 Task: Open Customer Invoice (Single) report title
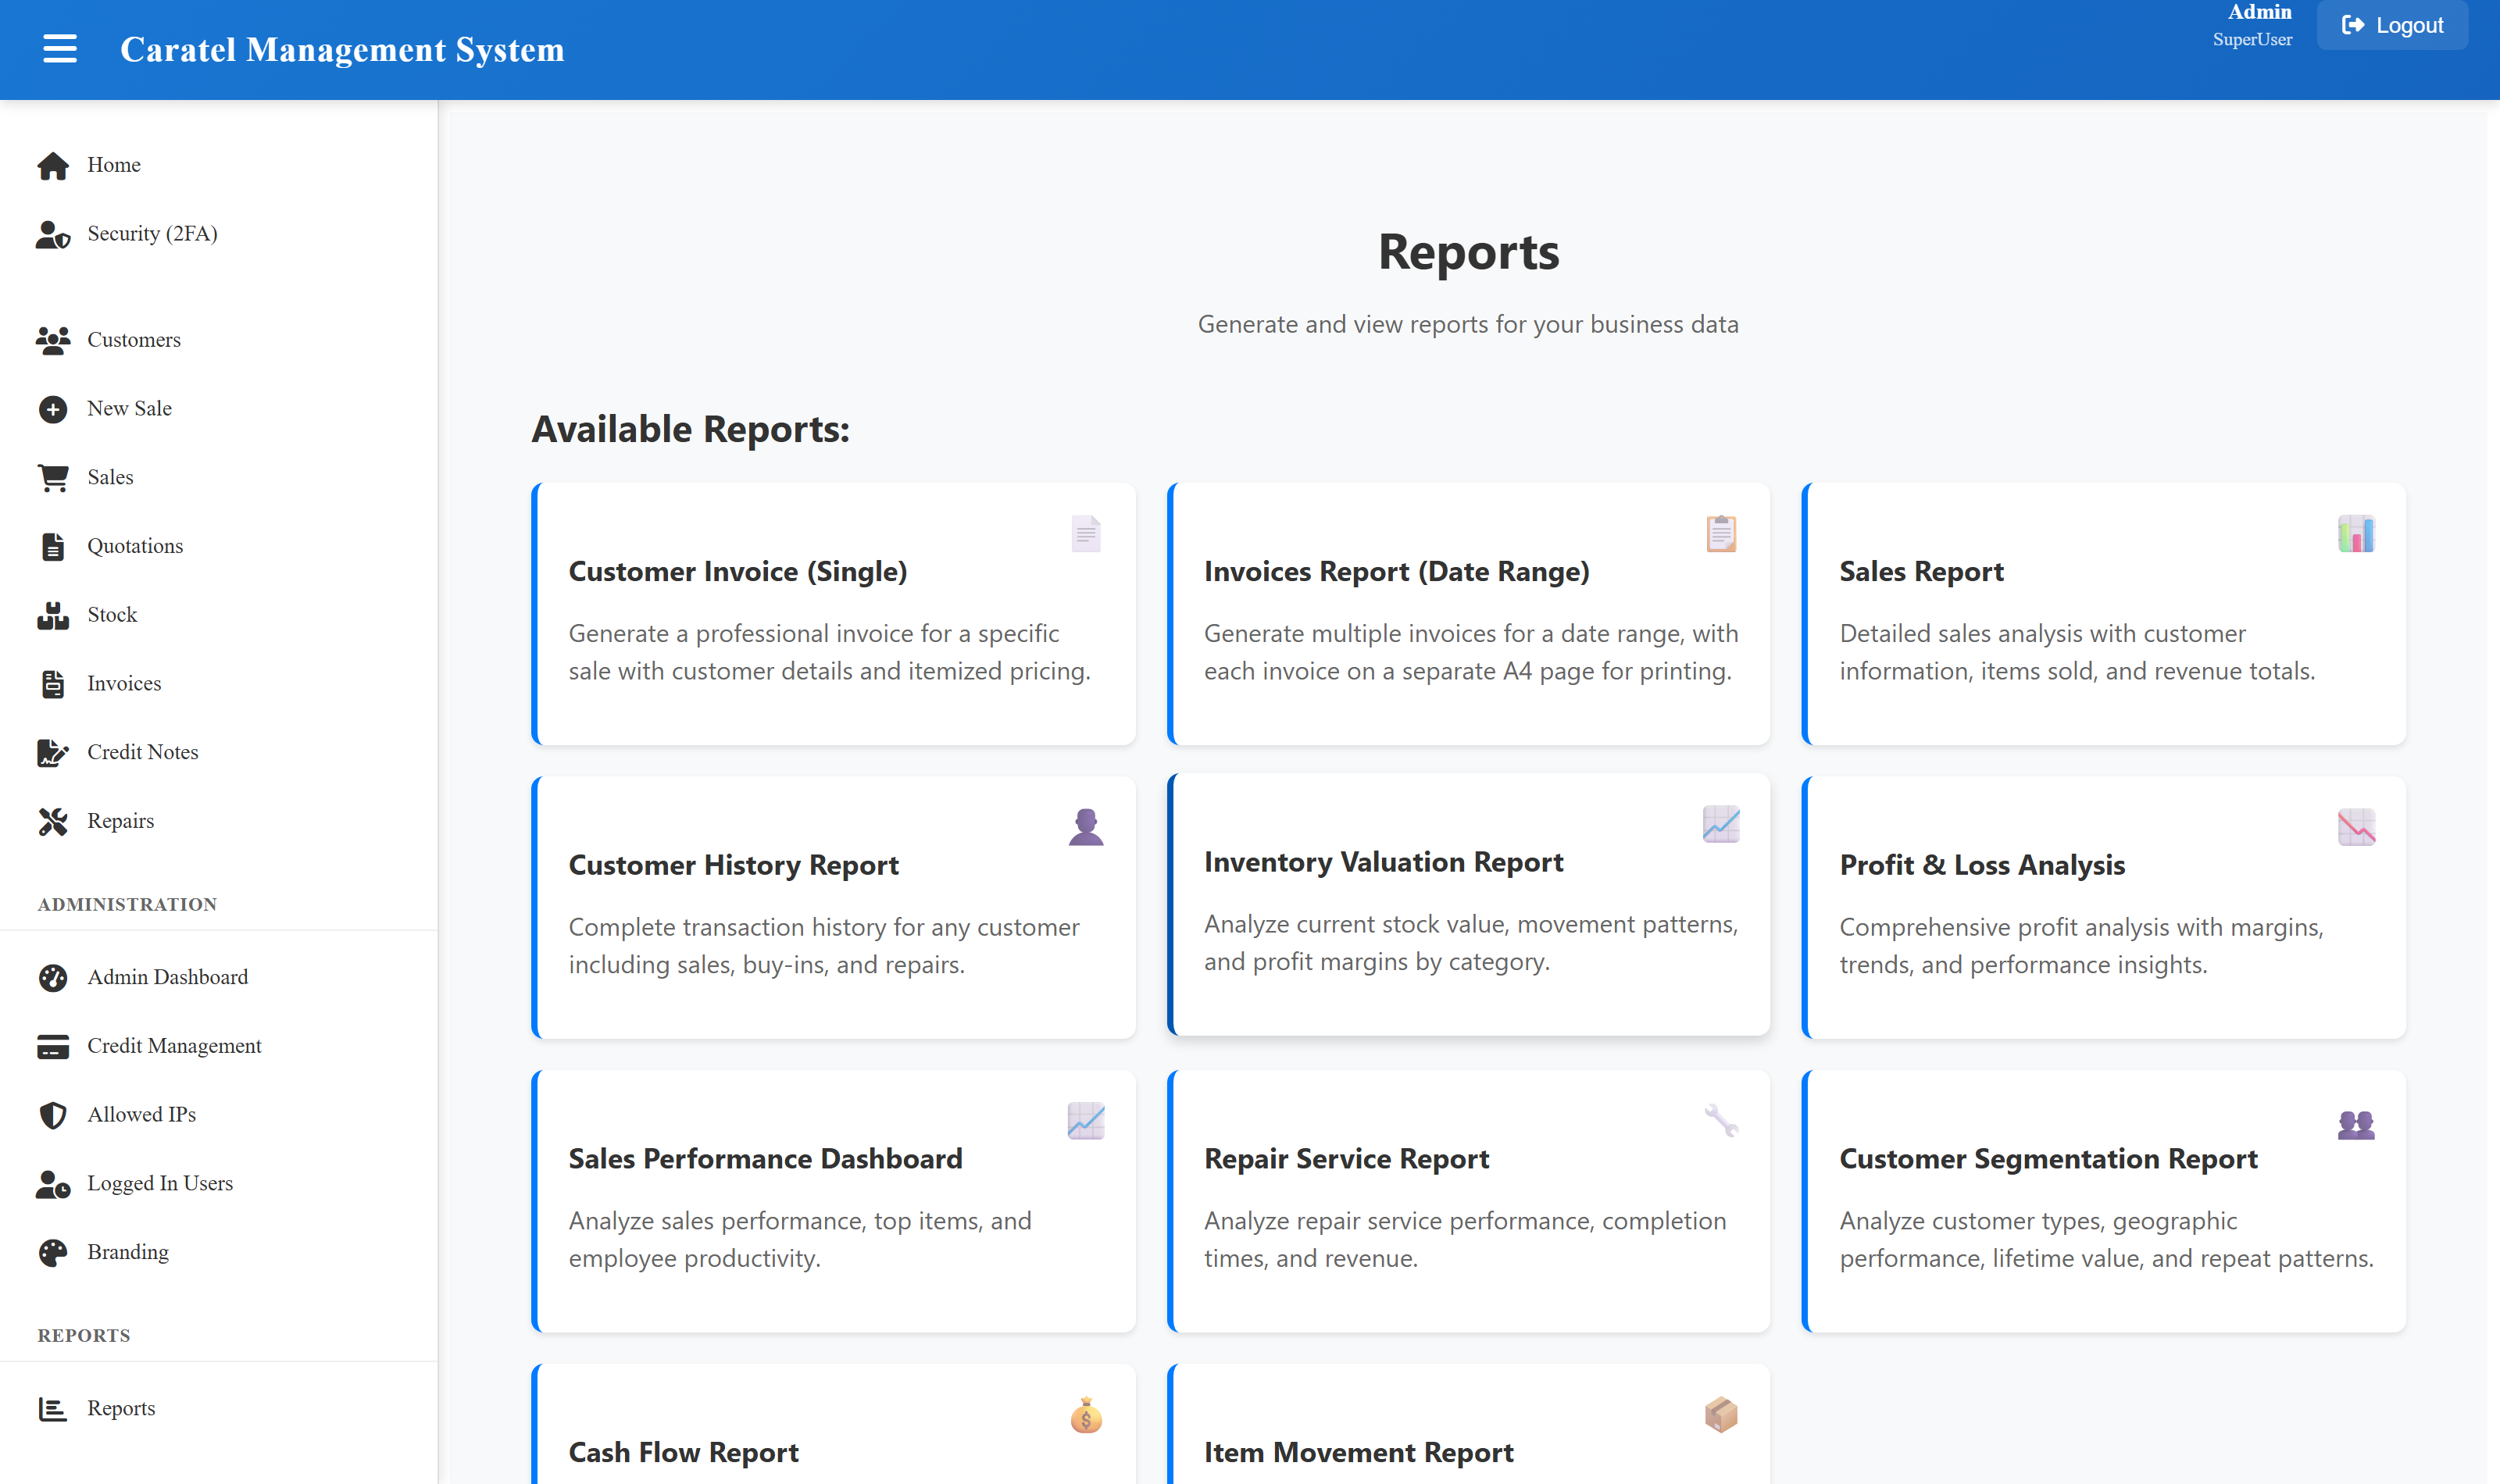pos(738,572)
